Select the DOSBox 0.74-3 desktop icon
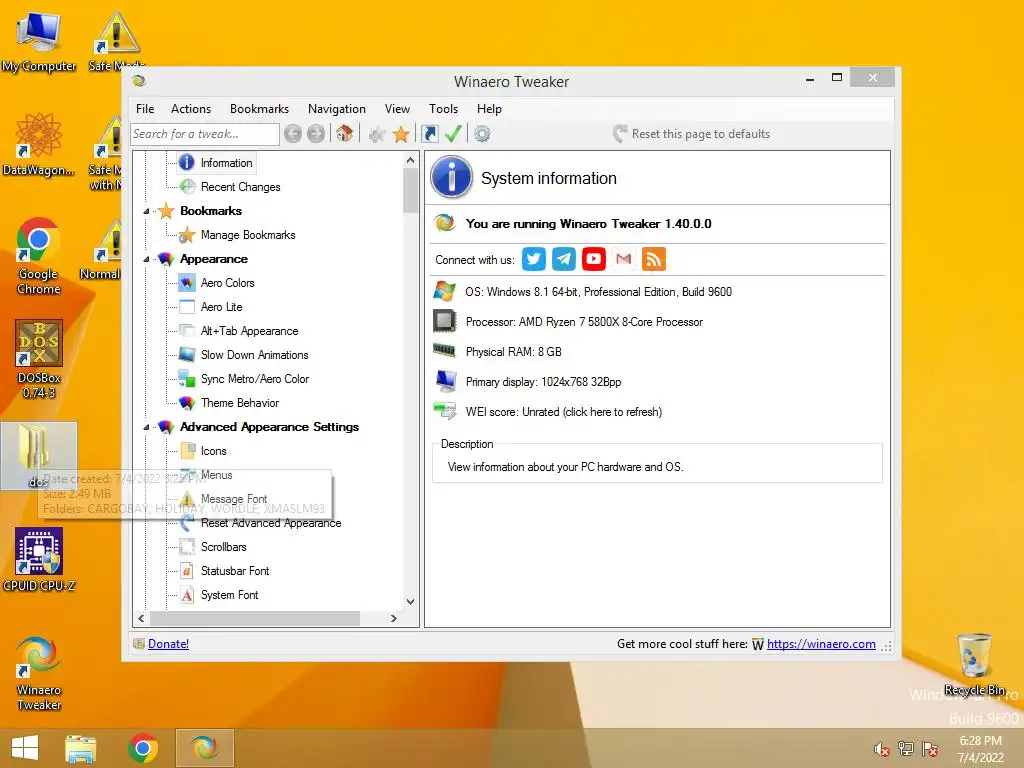Image resolution: width=1024 pixels, height=768 pixels. 39,359
